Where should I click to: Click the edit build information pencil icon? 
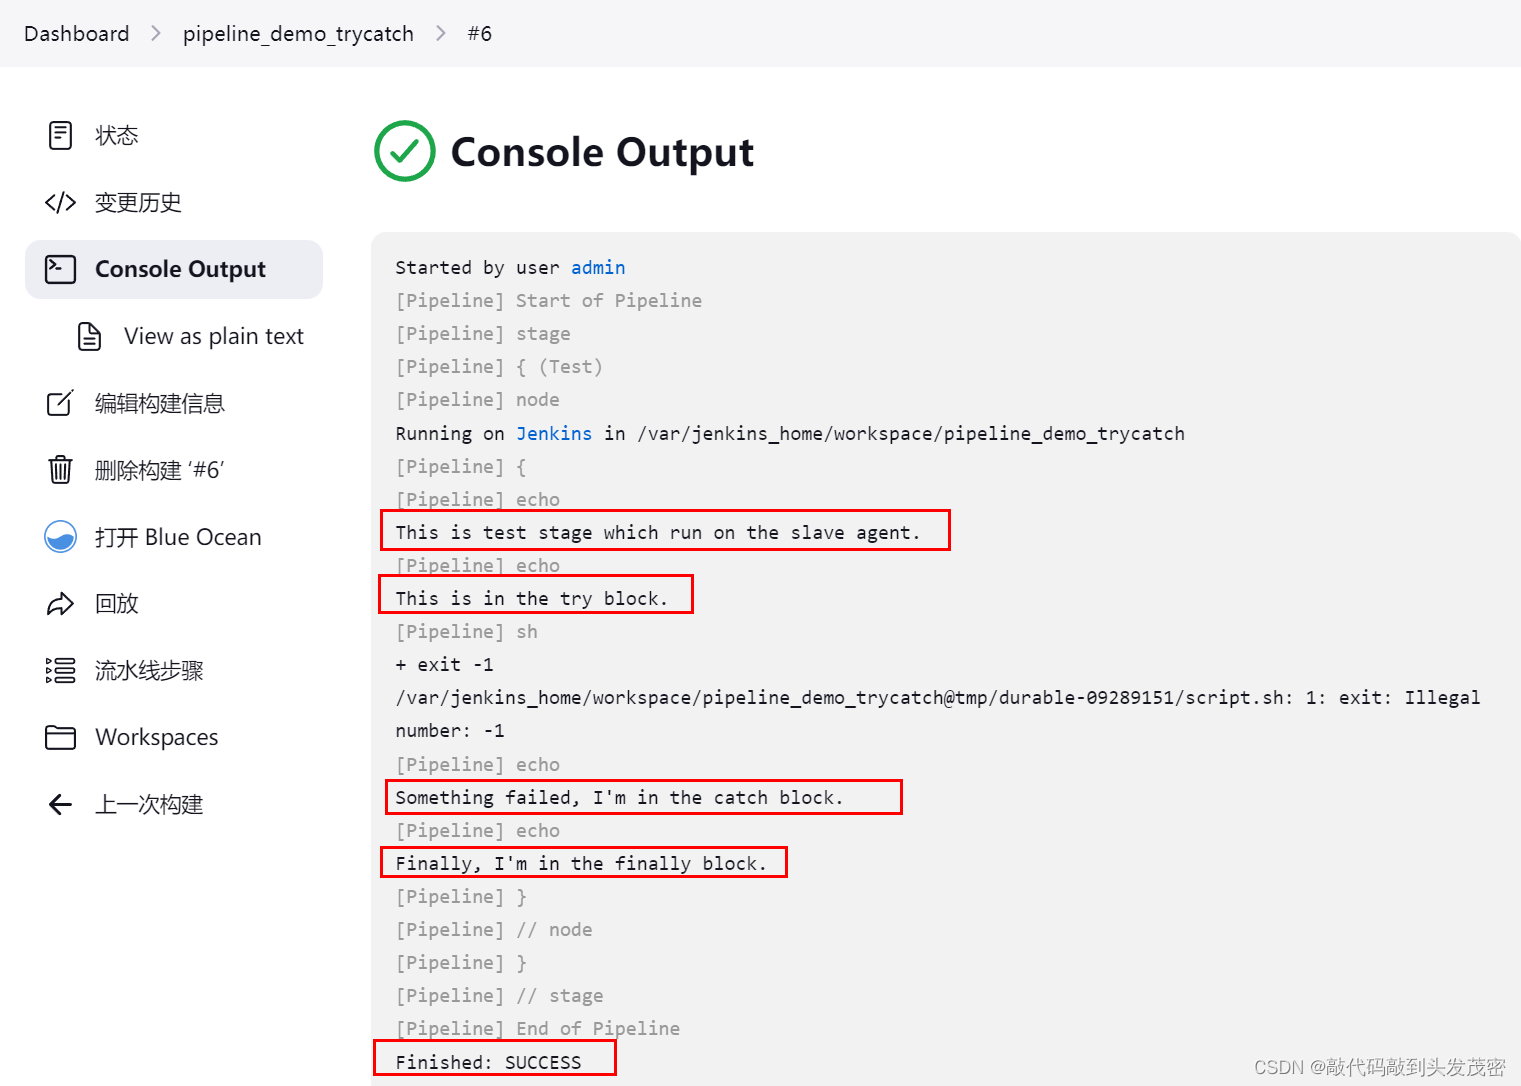60,403
